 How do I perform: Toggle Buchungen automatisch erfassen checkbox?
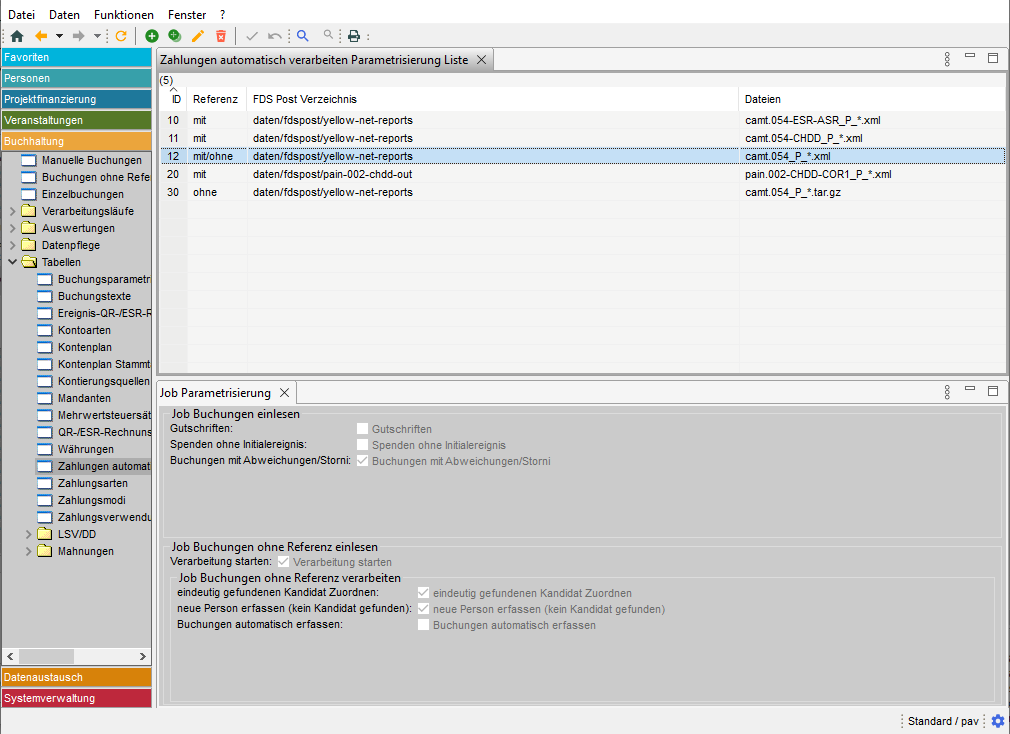coord(424,625)
